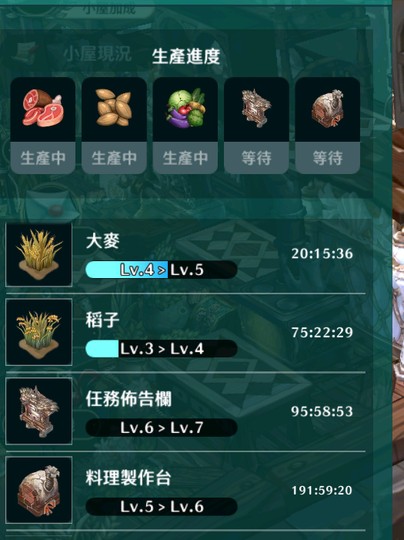Select the waiting bulletin board slot icon
Screen dimensions: 404x540
[x=256, y=110]
